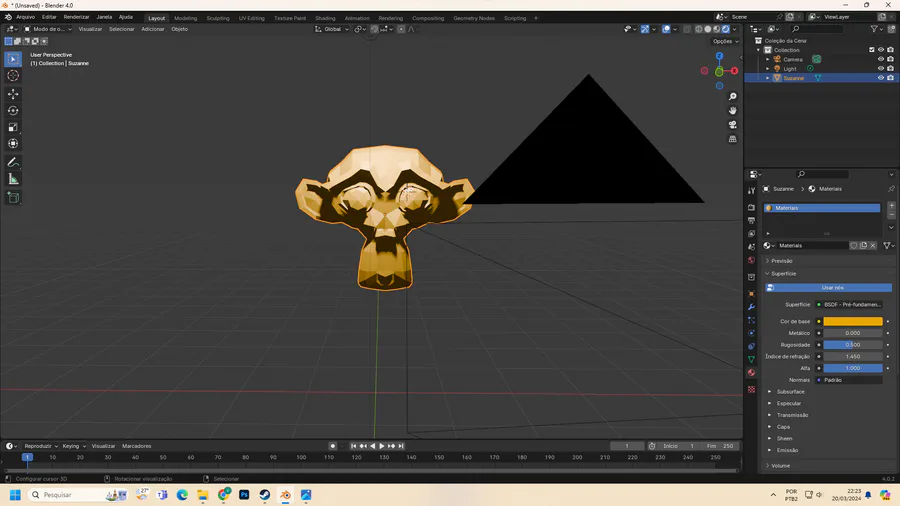Switch to the Shading workspace tab
Viewport: 900px width, 506px height.
point(325,18)
